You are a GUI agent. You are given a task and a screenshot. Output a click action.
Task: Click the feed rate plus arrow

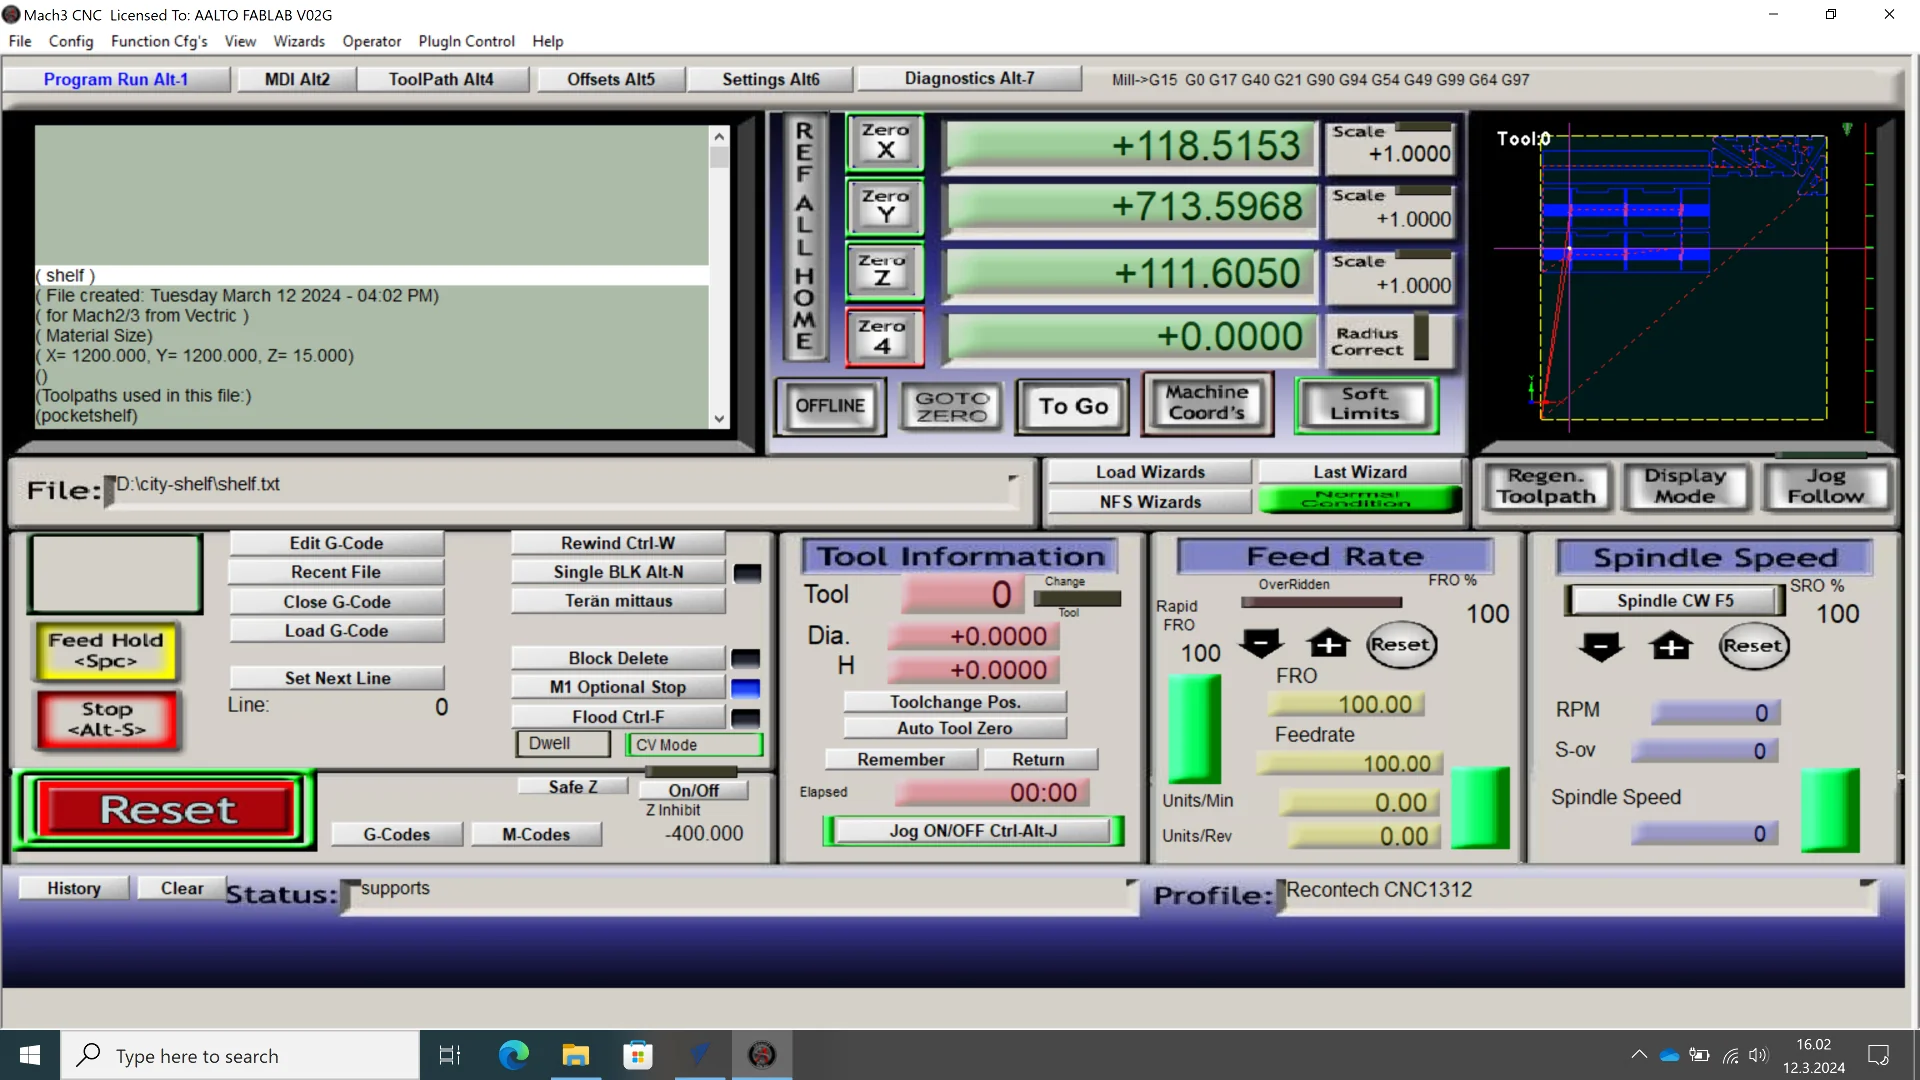[x=1328, y=645]
